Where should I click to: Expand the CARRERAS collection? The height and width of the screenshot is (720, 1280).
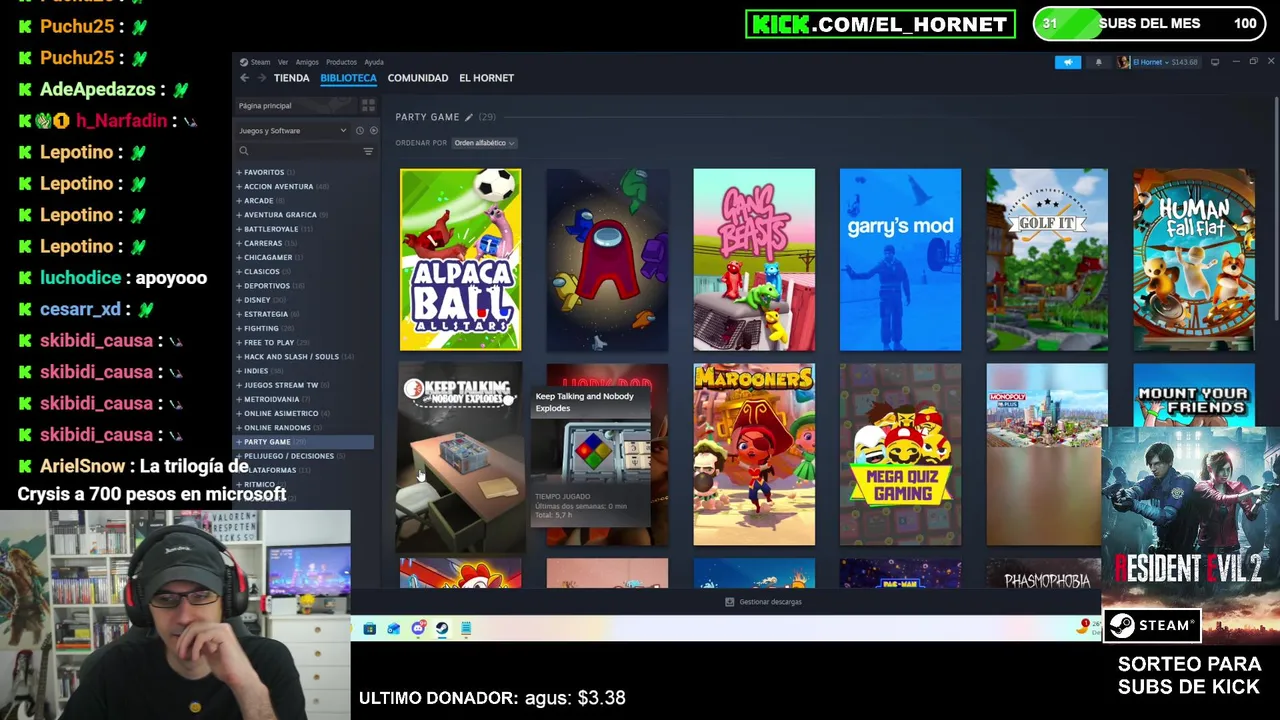point(239,243)
